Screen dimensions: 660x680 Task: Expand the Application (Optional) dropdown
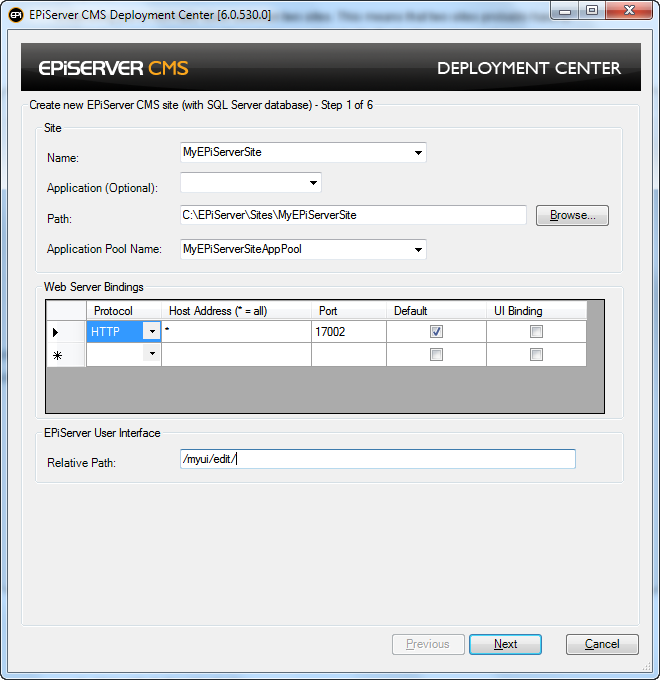(313, 183)
